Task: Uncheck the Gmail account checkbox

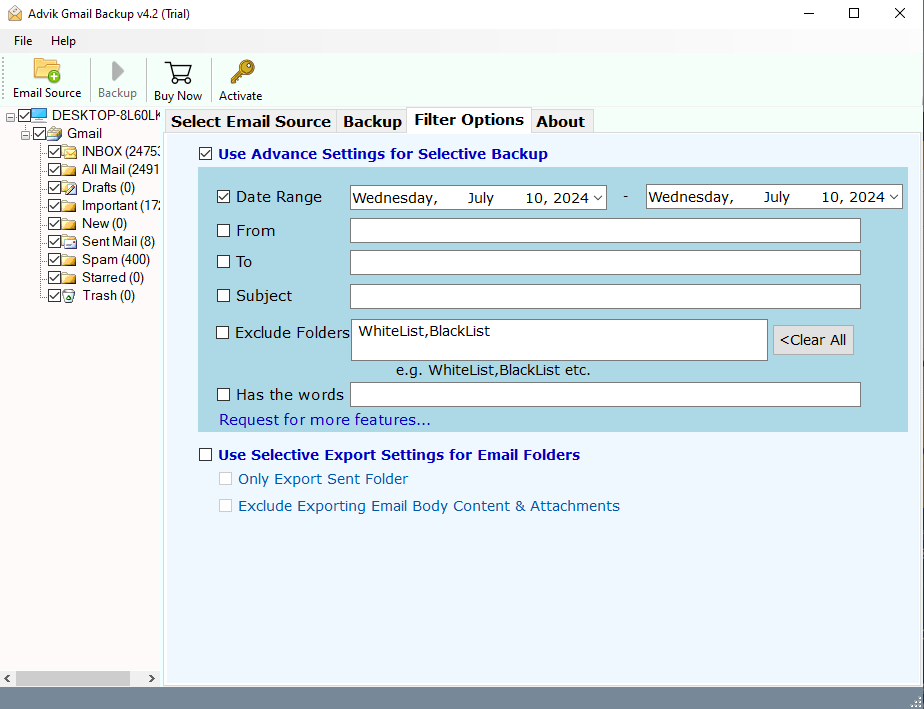Action: point(39,134)
